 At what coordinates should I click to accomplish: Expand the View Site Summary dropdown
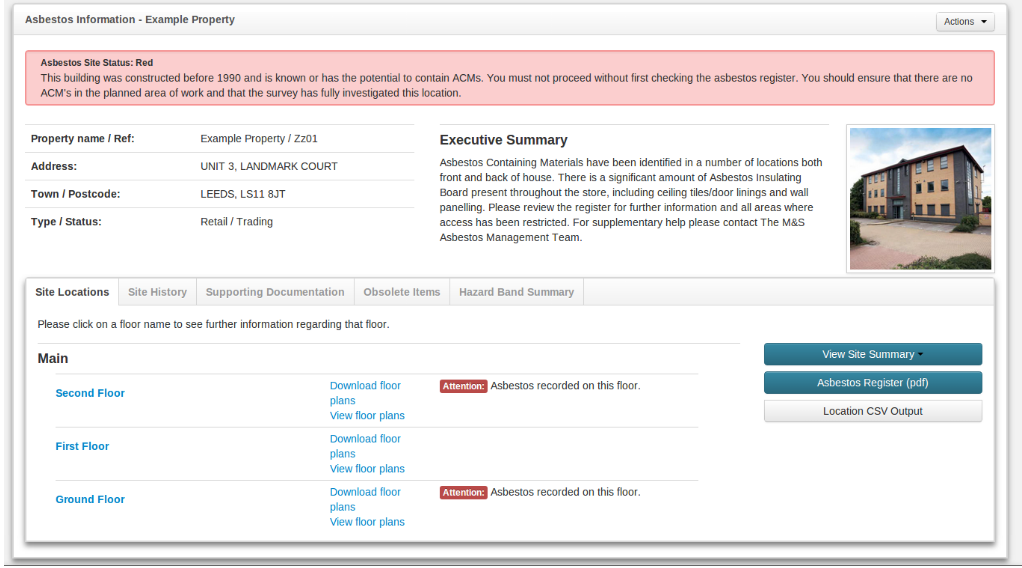pos(872,354)
